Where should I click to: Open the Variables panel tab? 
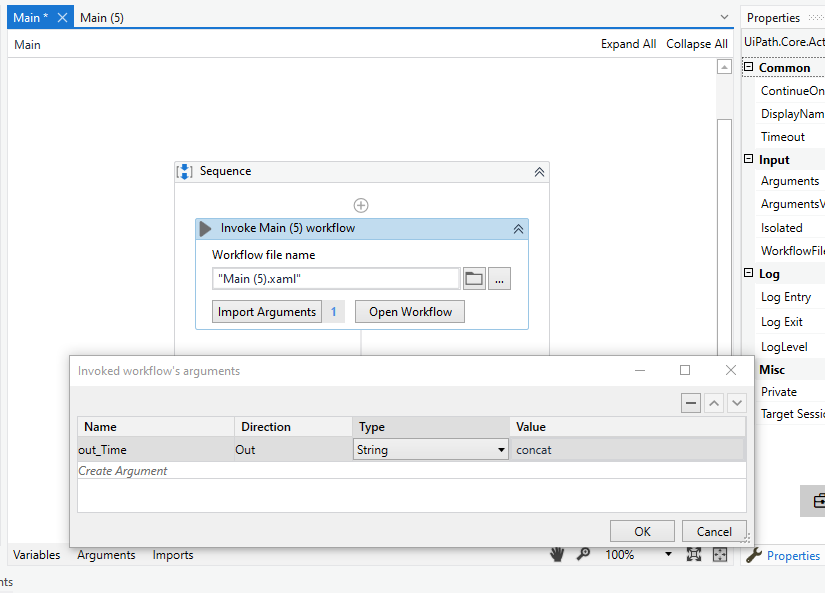(x=37, y=555)
